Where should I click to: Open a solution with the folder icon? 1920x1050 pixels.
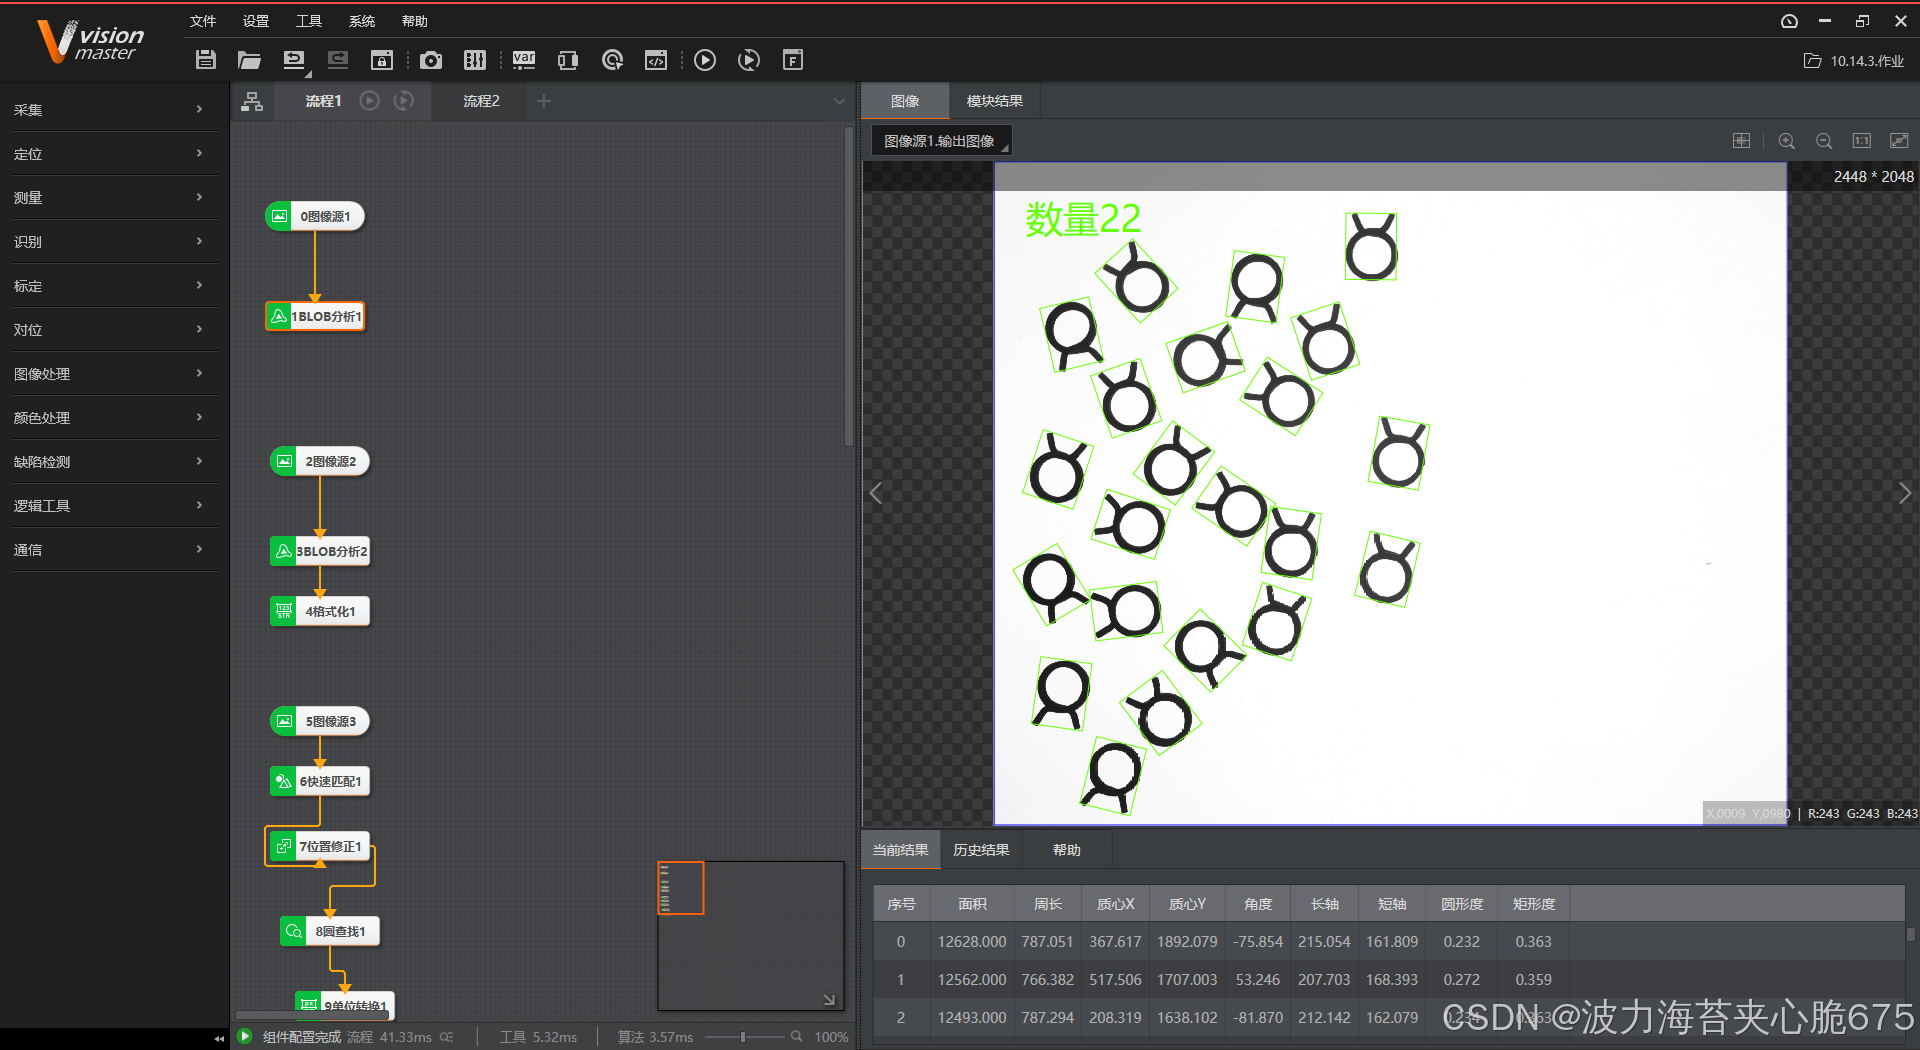[249, 60]
